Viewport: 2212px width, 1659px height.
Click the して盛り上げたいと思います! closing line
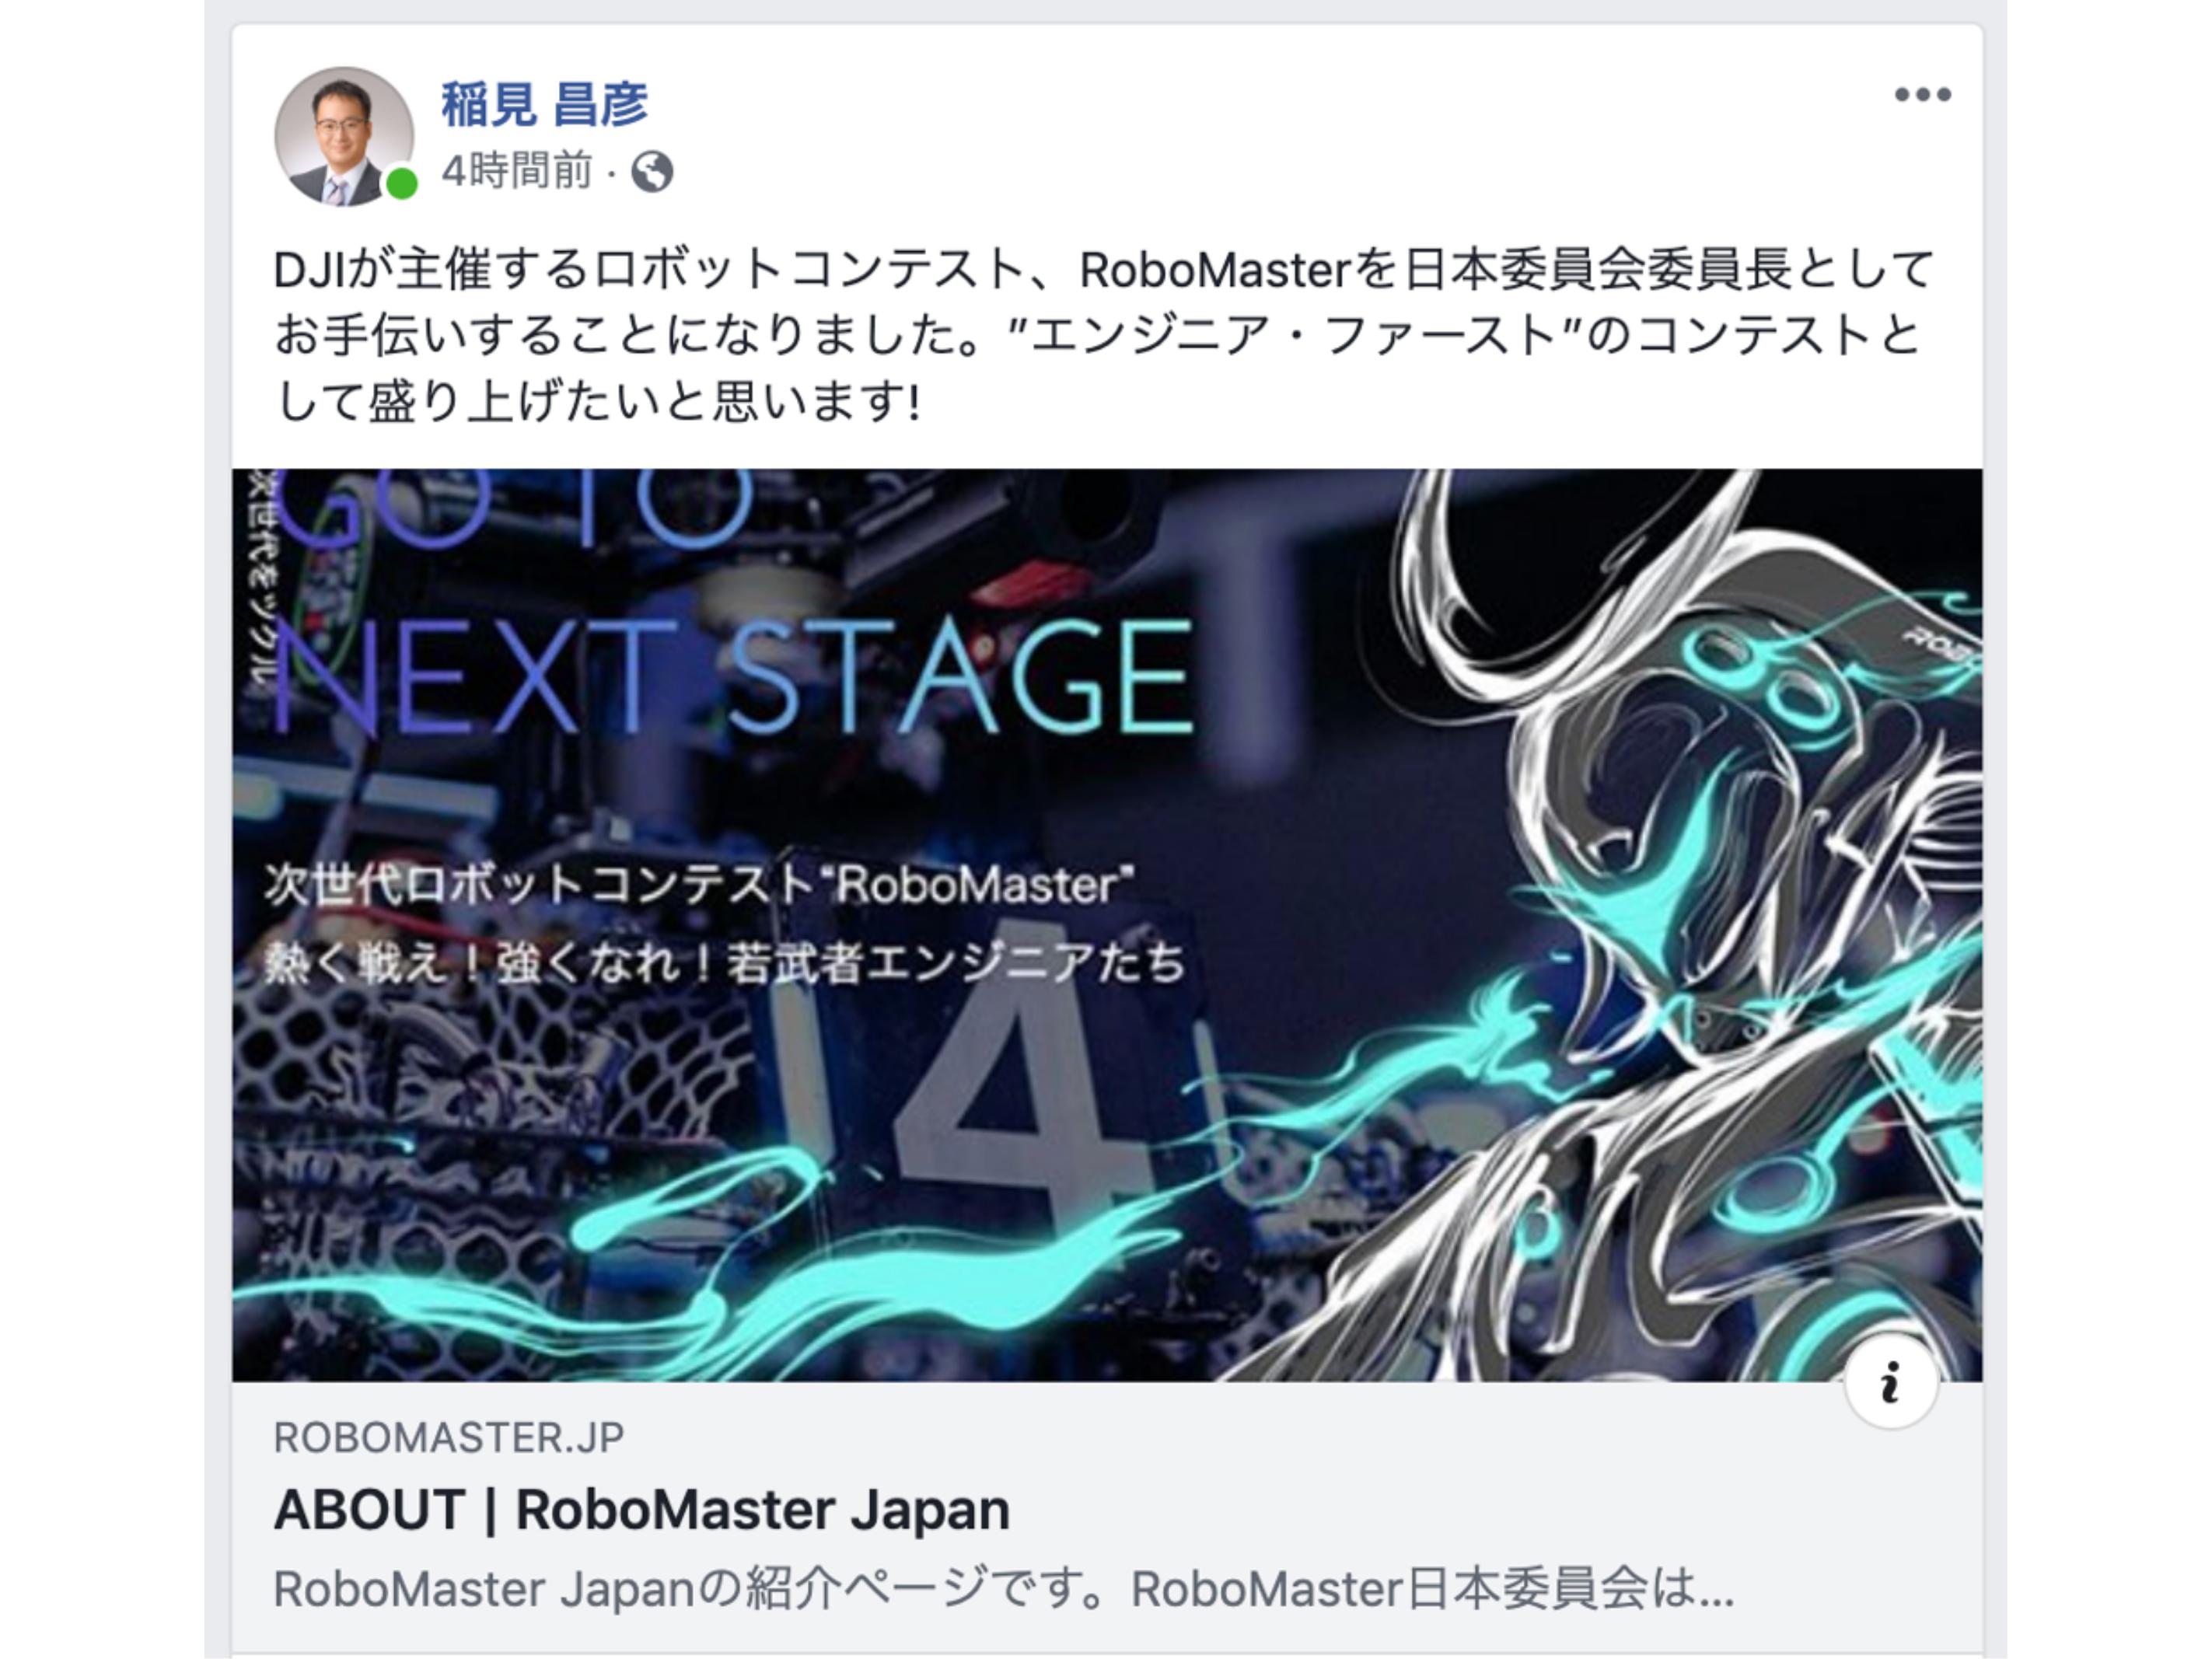coord(597,401)
